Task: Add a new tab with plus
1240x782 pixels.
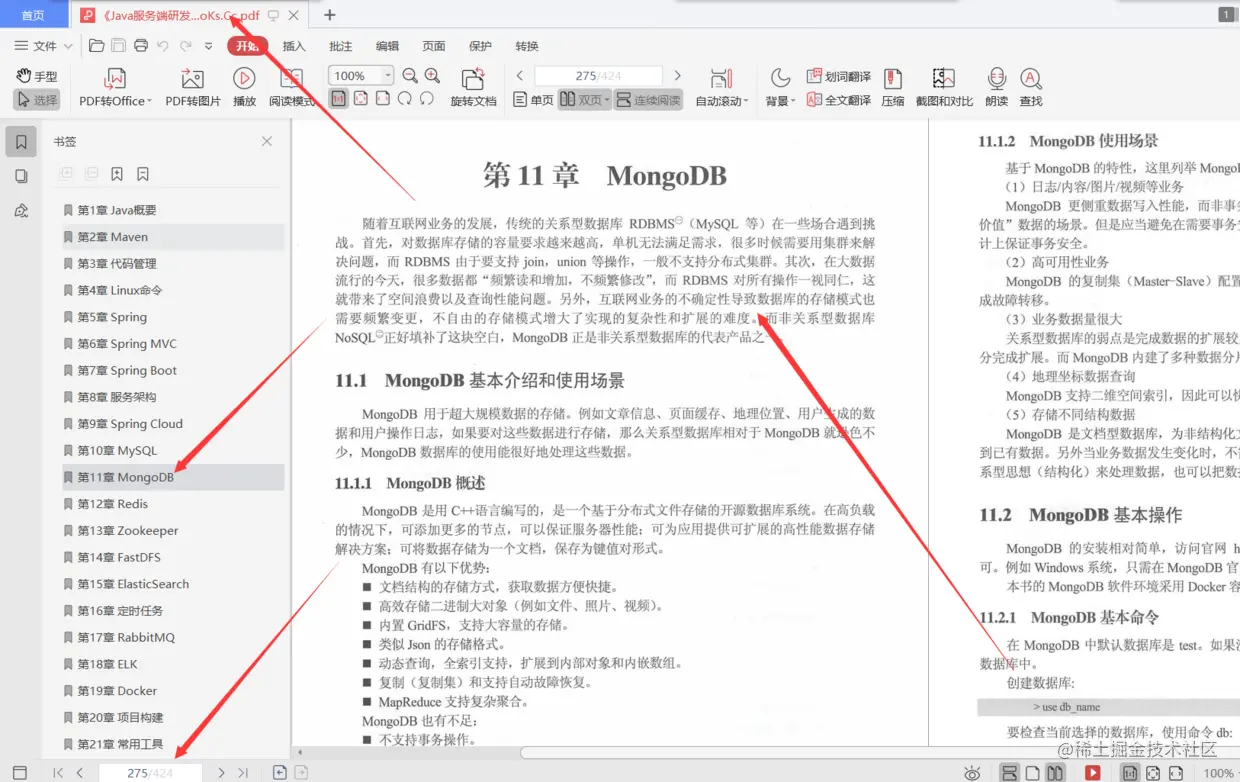Action: point(330,15)
